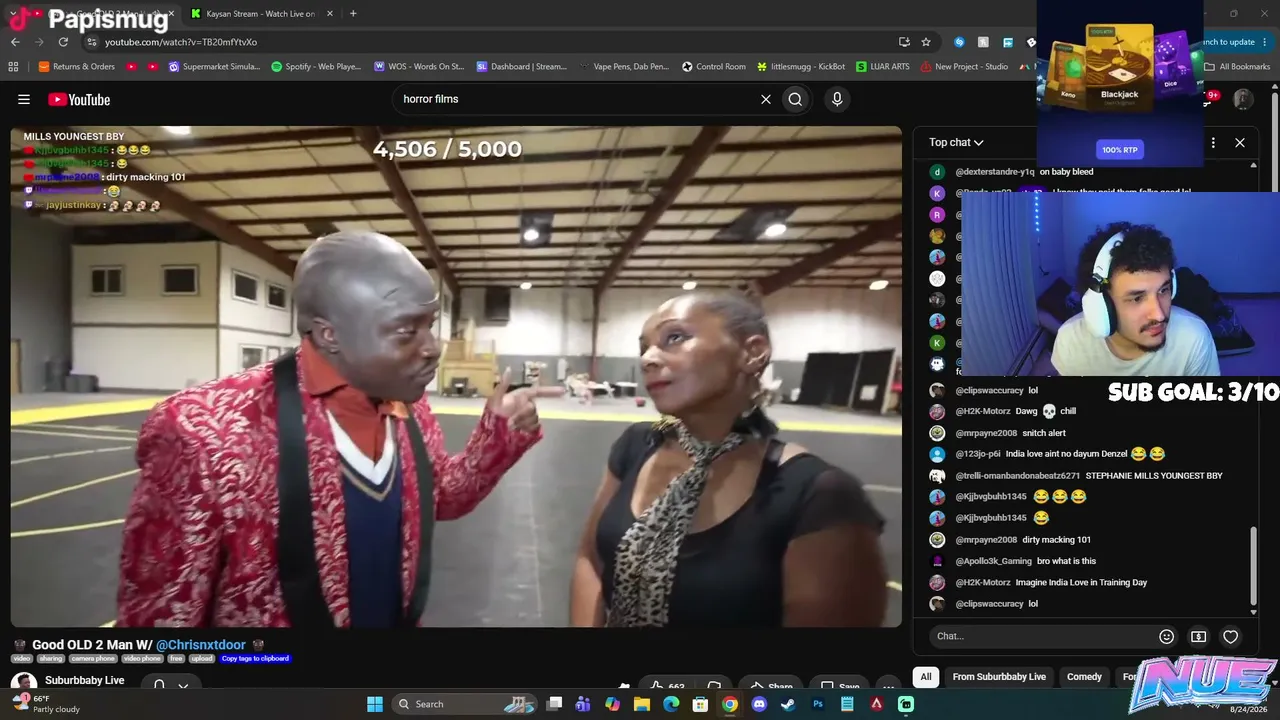Open @clipswaccuracy's last 'lol' chat message
Screen dimensions: 1280x720
coord(1033,604)
